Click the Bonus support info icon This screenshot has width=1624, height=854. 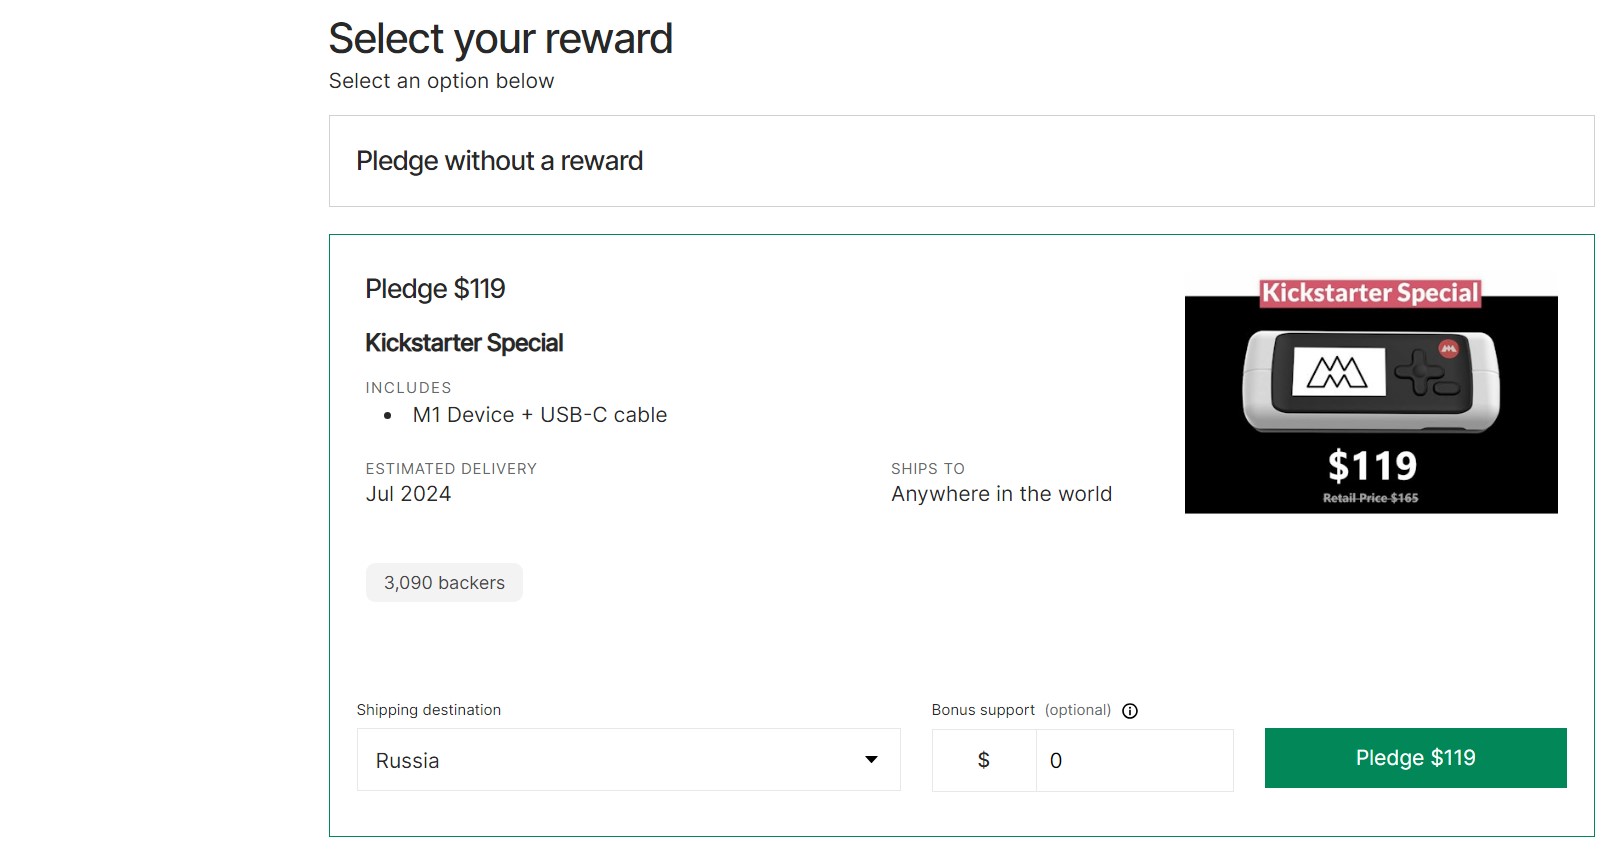coord(1130,711)
